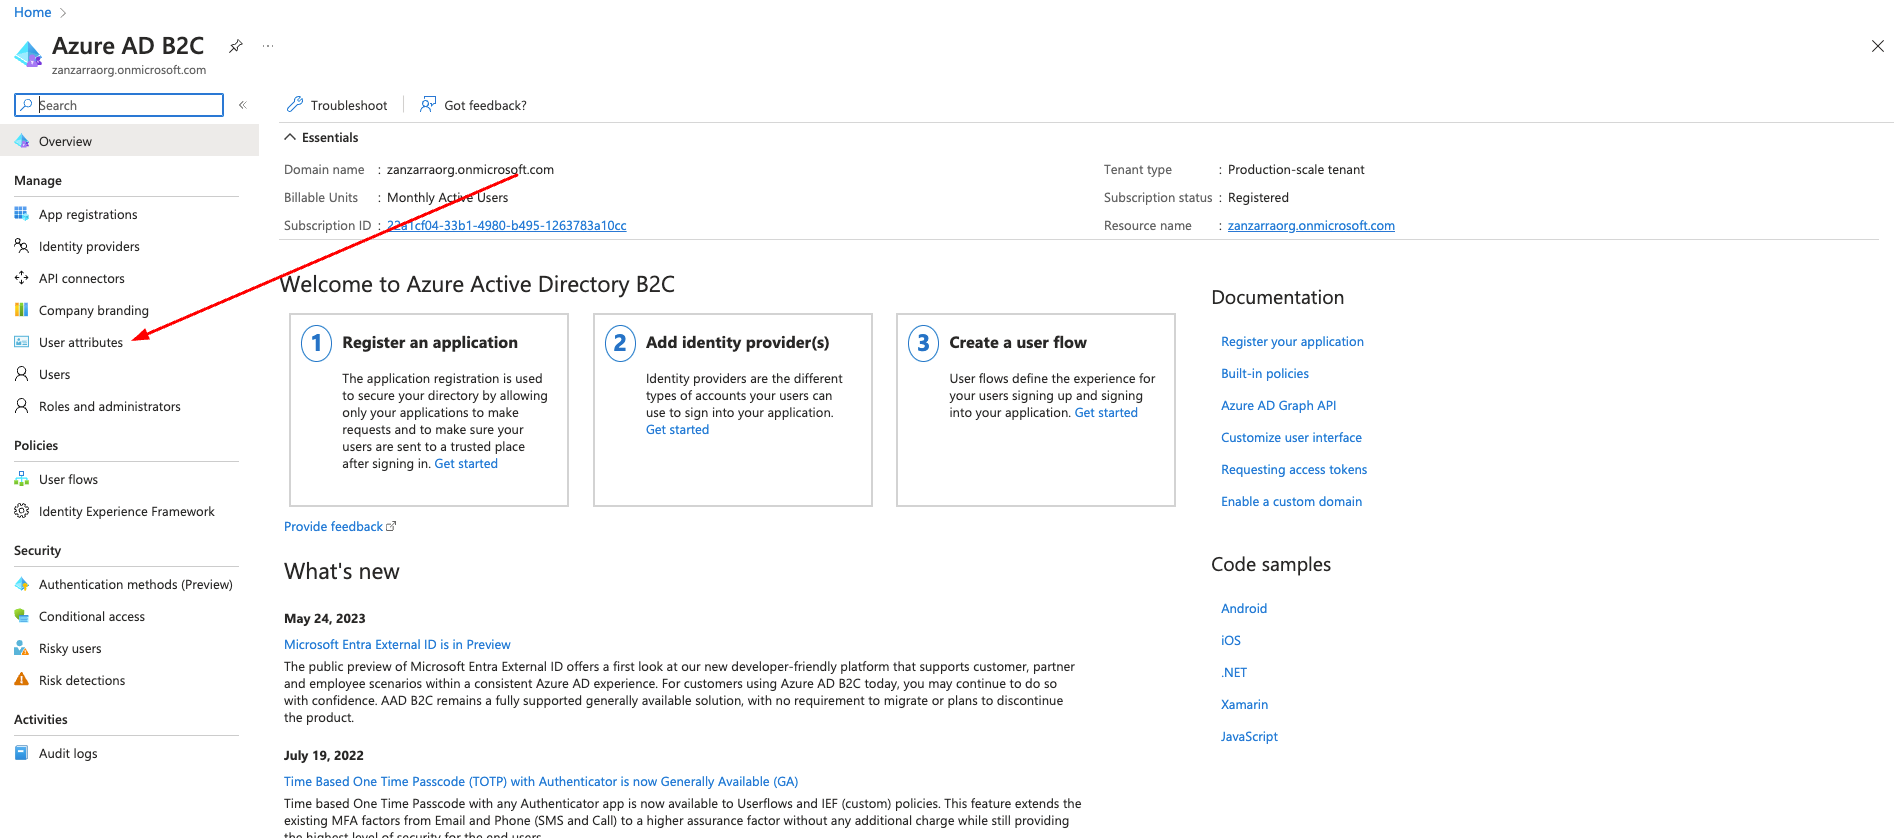
Task: Click the Risky users icon
Action: [x=22, y=648]
